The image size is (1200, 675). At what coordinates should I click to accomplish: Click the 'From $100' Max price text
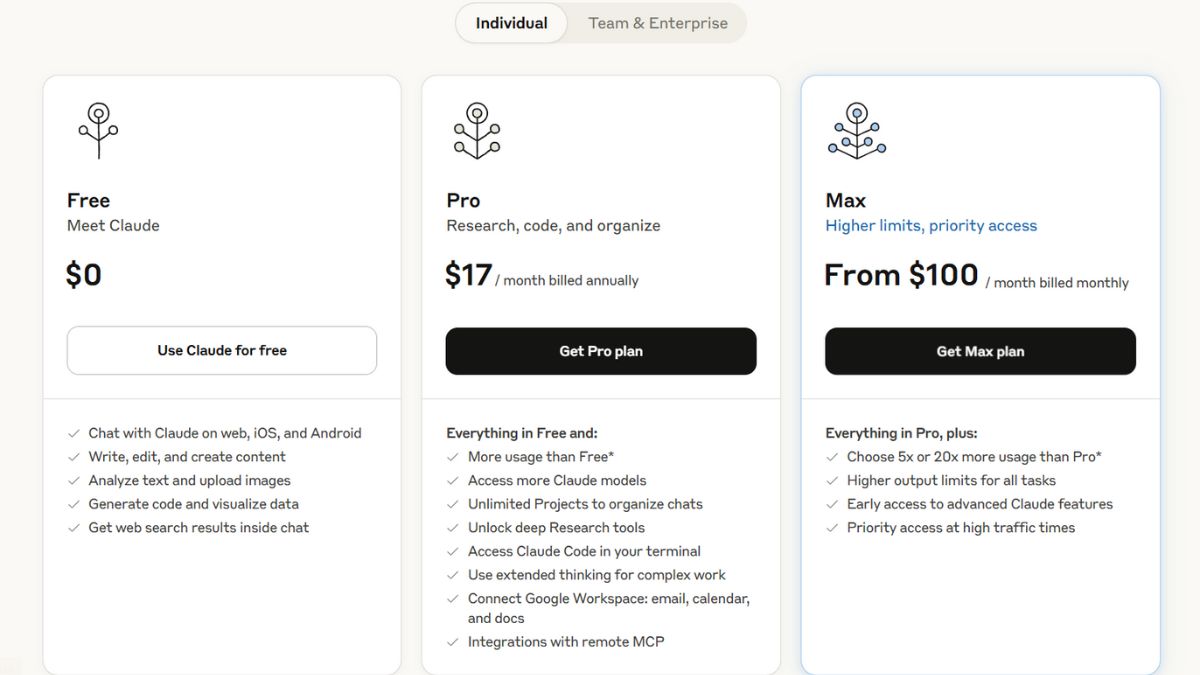pos(901,275)
